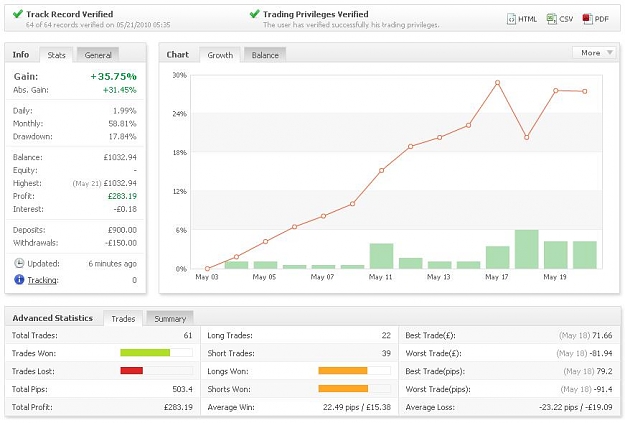625x423 pixels.
Task: Click the Info panel heading
Action: (21, 55)
